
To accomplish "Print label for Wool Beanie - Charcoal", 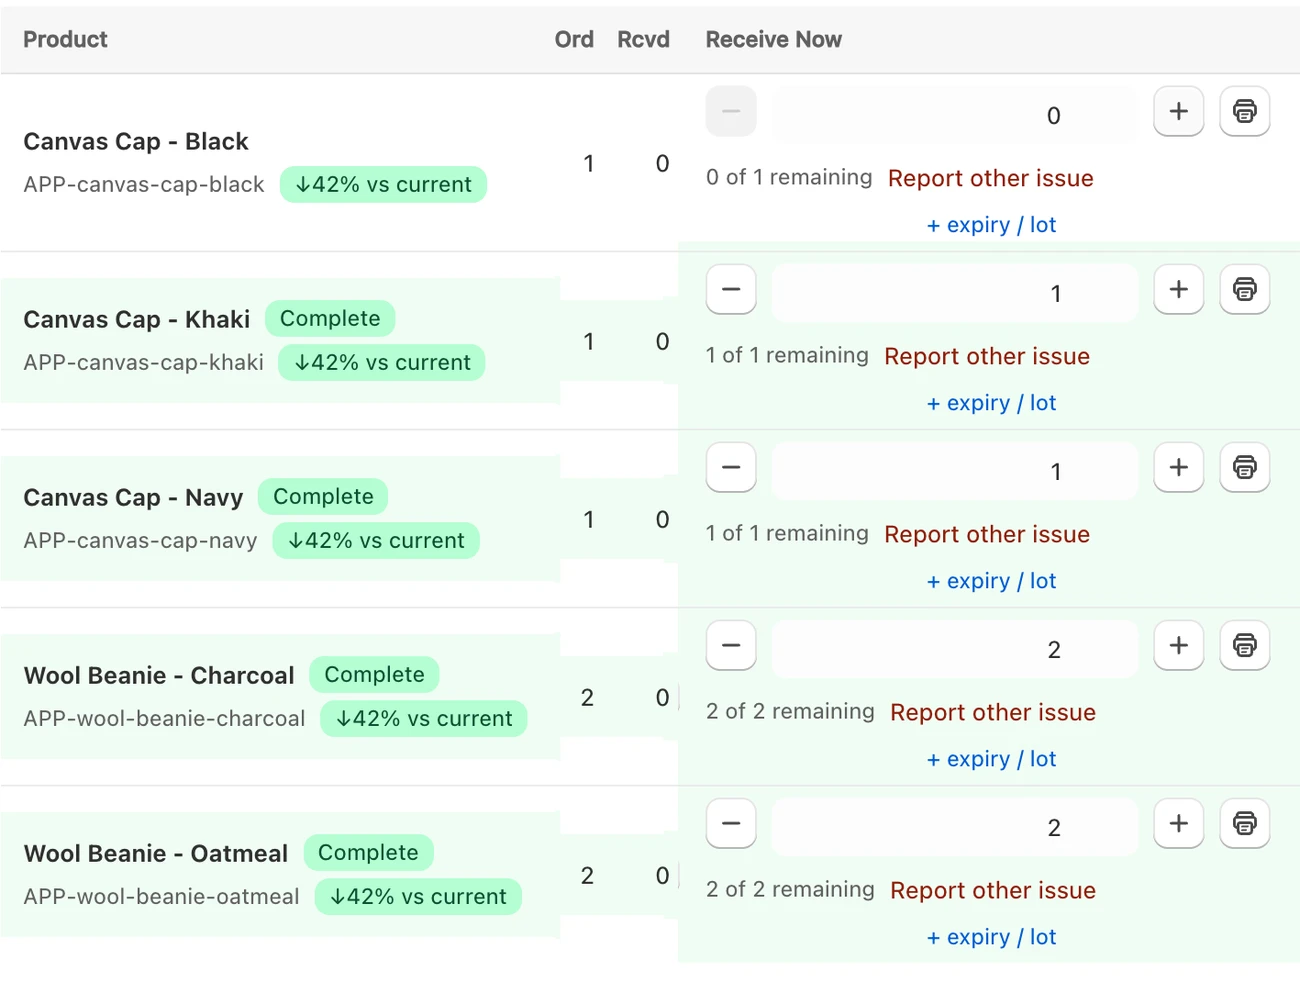I will point(1244,645).
